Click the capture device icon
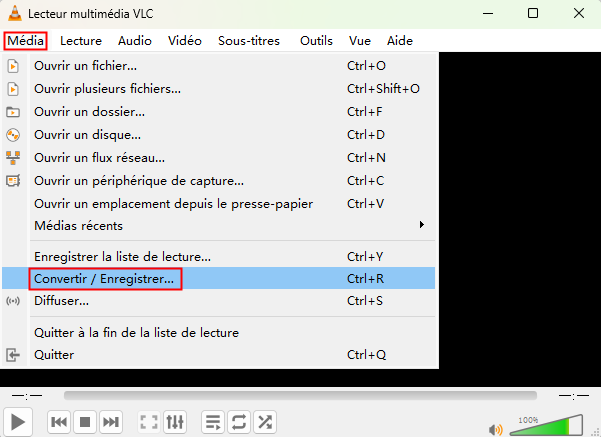Viewport: 601px width, 437px height. click(x=13, y=181)
